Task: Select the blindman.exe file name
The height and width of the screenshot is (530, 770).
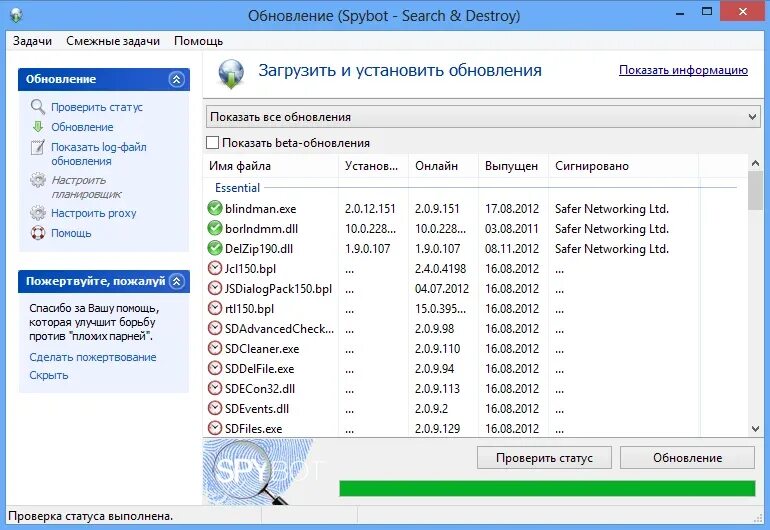Action: [260, 209]
